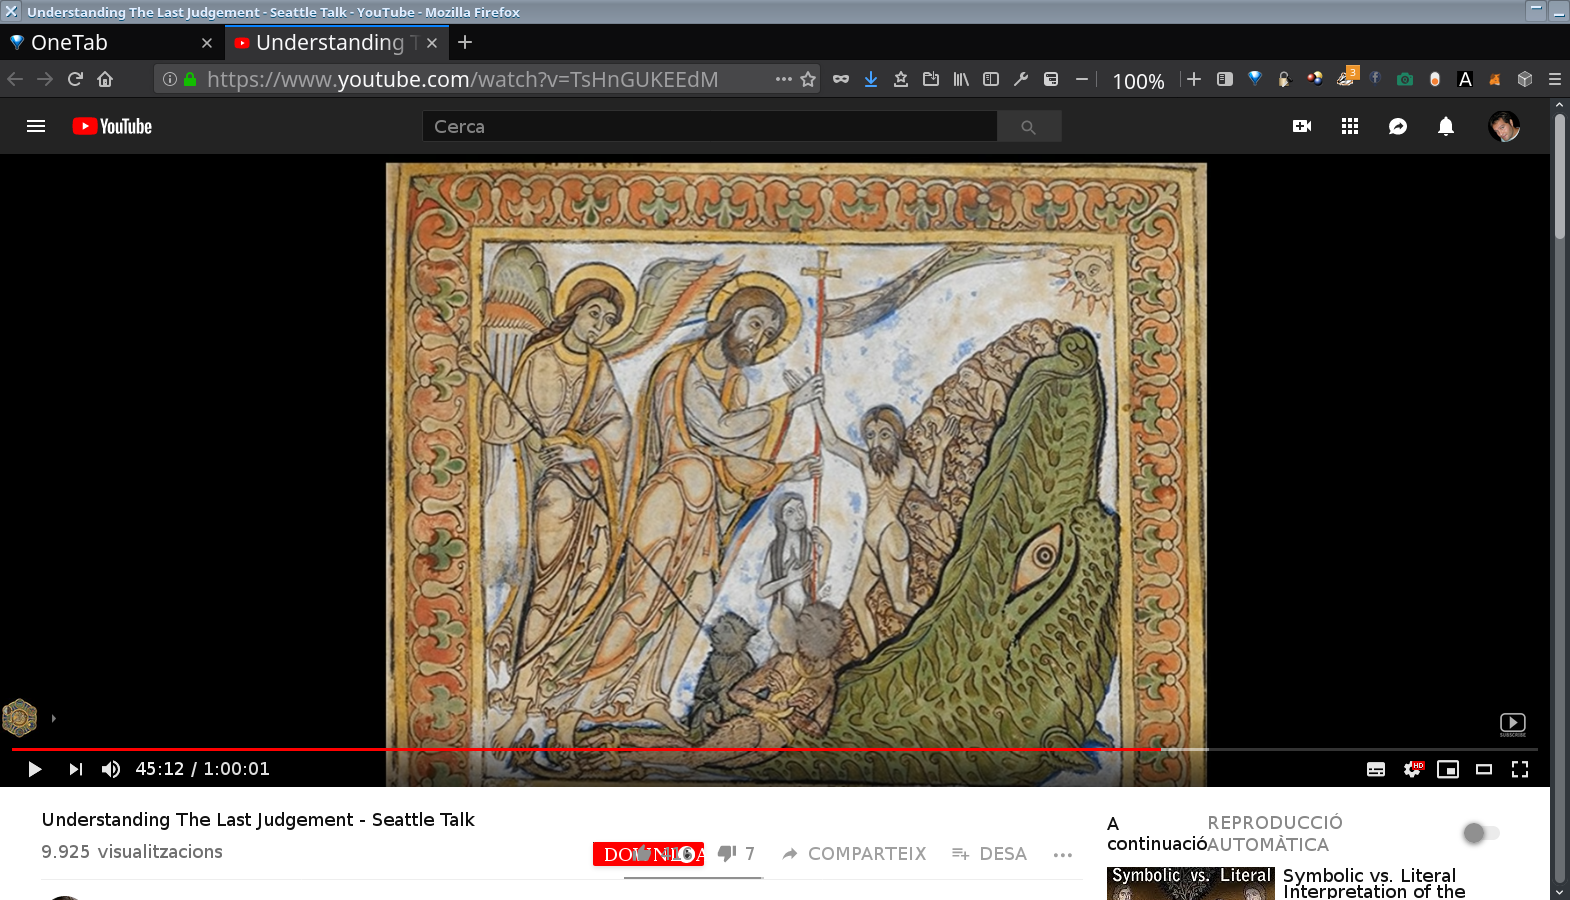Open developer tools wrench icon

click(x=1021, y=79)
